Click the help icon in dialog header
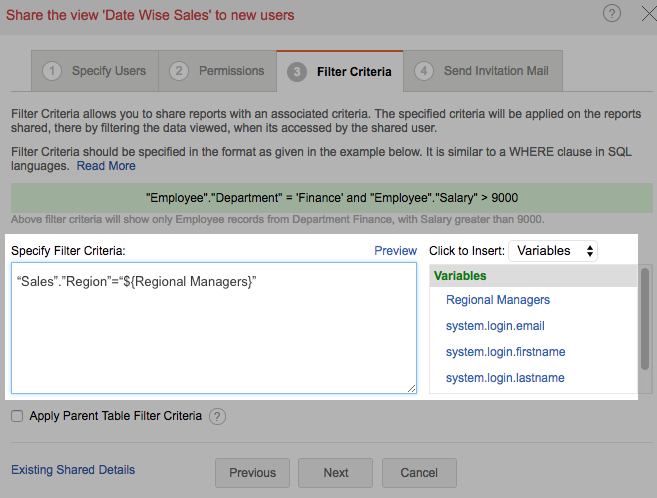The width and height of the screenshot is (657, 498). click(x=612, y=13)
